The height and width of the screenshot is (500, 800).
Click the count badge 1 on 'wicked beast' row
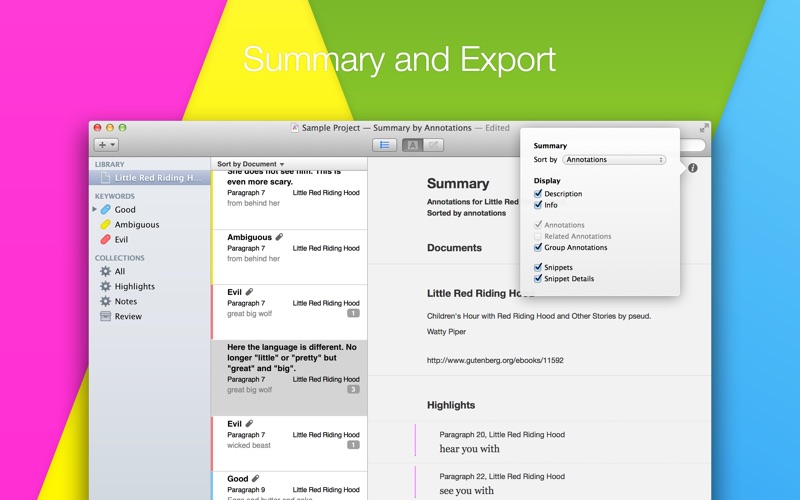pyautogui.click(x=353, y=445)
